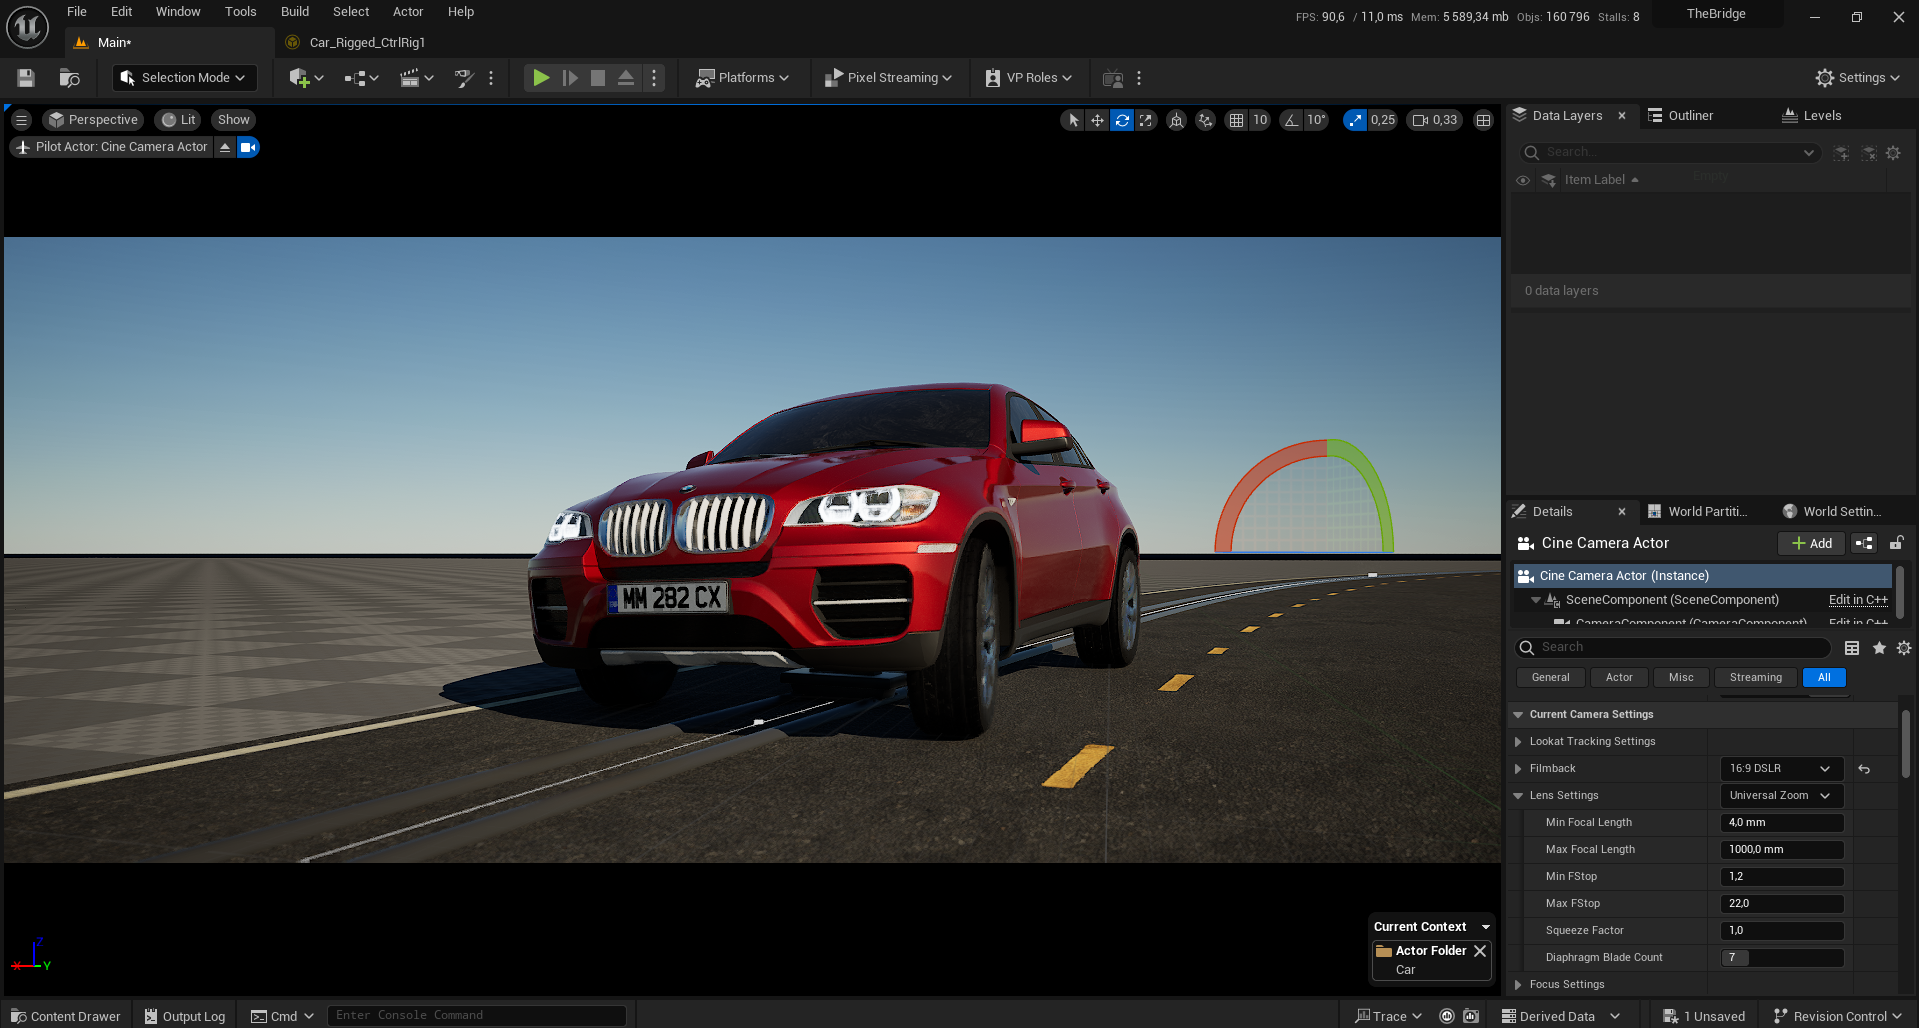Open the Perspective view mode menu
The width and height of the screenshot is (1919, 1028).
click(93, 120)
